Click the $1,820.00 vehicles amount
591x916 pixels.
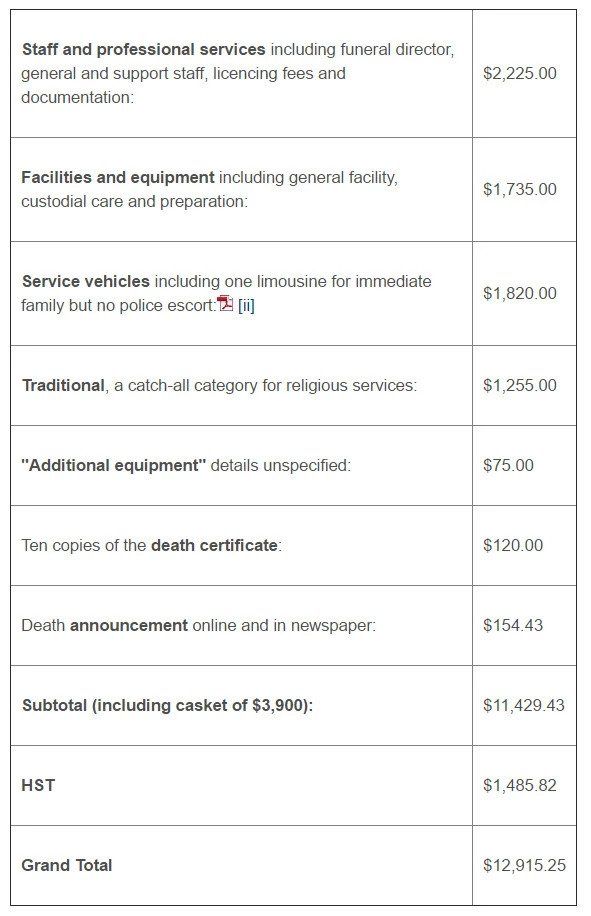coord(520,293)
